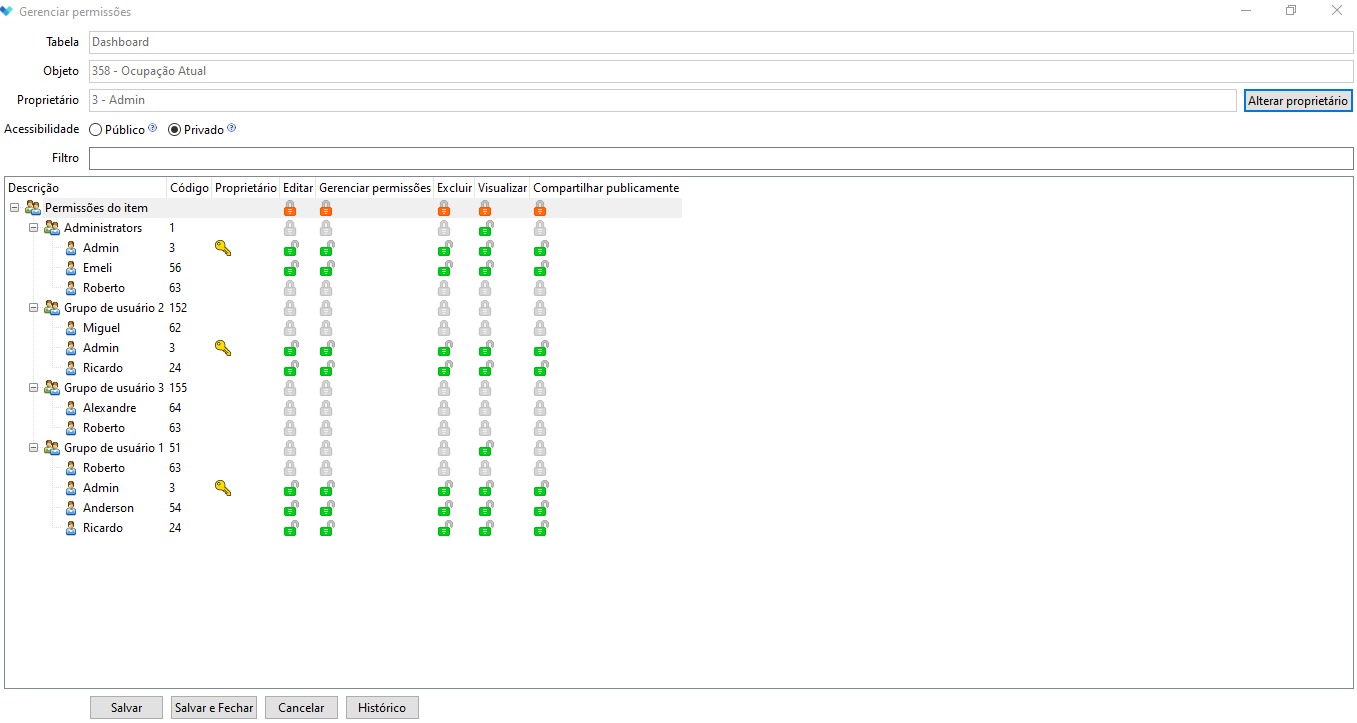Toggle Visualizar lock for Grupo de usuário 1

485,448
